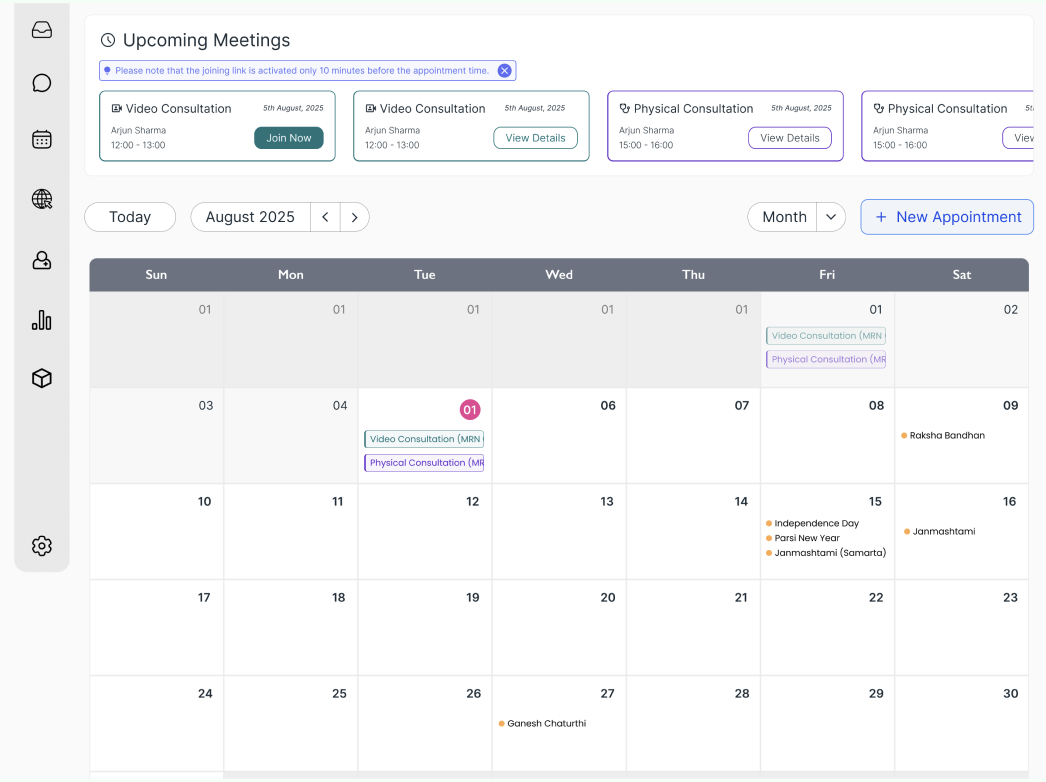Open the bar chart analytics icon
The width and height of the screenshot is (1046, 782).
[x=42, y=320]
